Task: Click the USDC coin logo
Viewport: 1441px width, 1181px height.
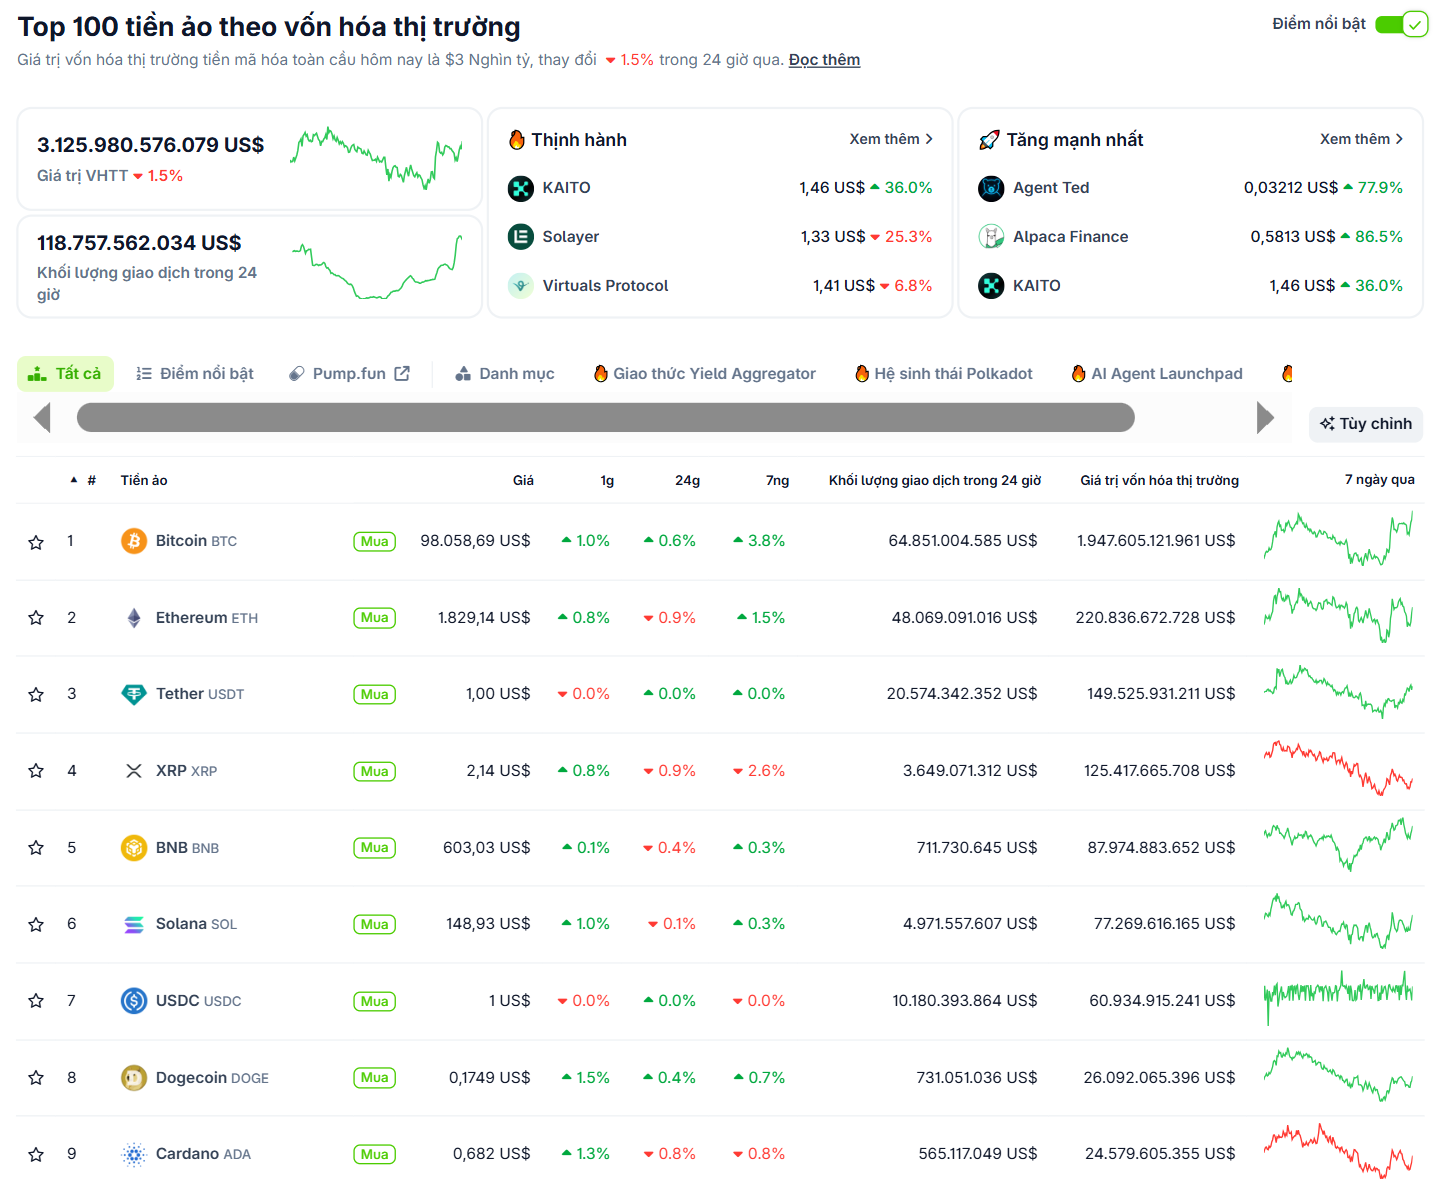Action: (134, 1001)
